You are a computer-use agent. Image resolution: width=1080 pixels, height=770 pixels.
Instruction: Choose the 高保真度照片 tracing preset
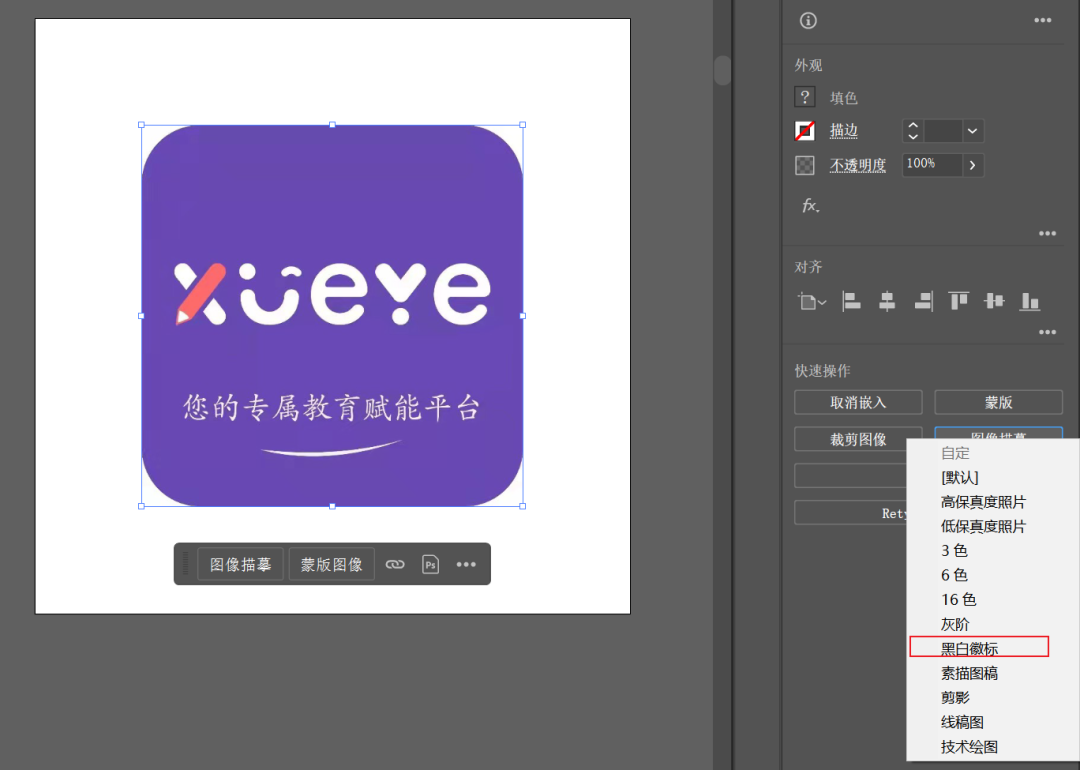[x=982, y=502]
